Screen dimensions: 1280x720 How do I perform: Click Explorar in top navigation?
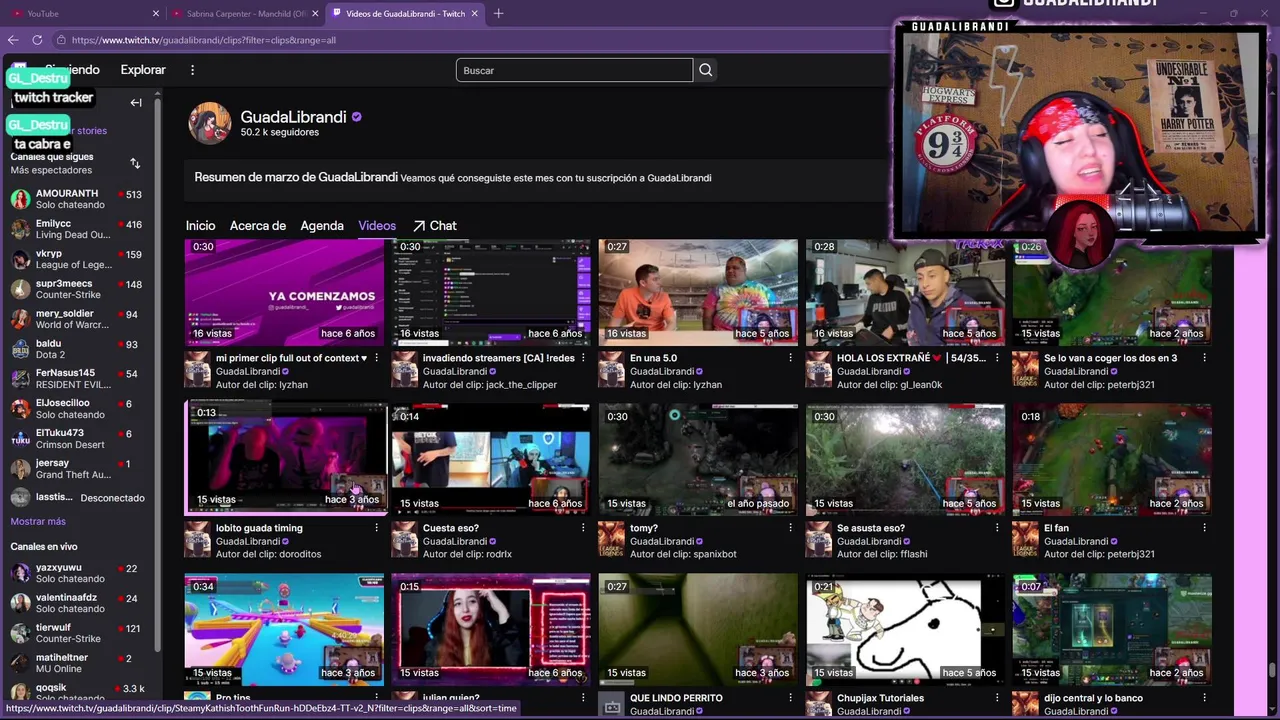coord(143,70)
